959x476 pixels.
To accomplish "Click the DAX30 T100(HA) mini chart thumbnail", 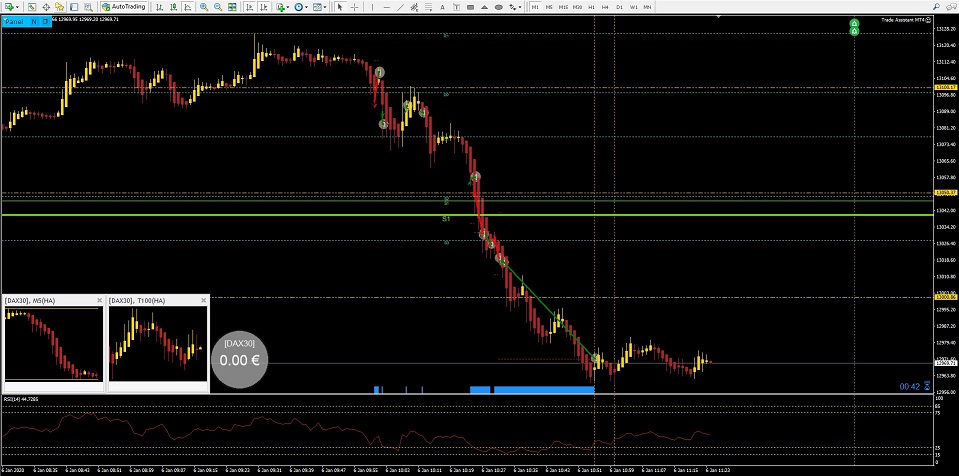I will [x=158, y=344].
